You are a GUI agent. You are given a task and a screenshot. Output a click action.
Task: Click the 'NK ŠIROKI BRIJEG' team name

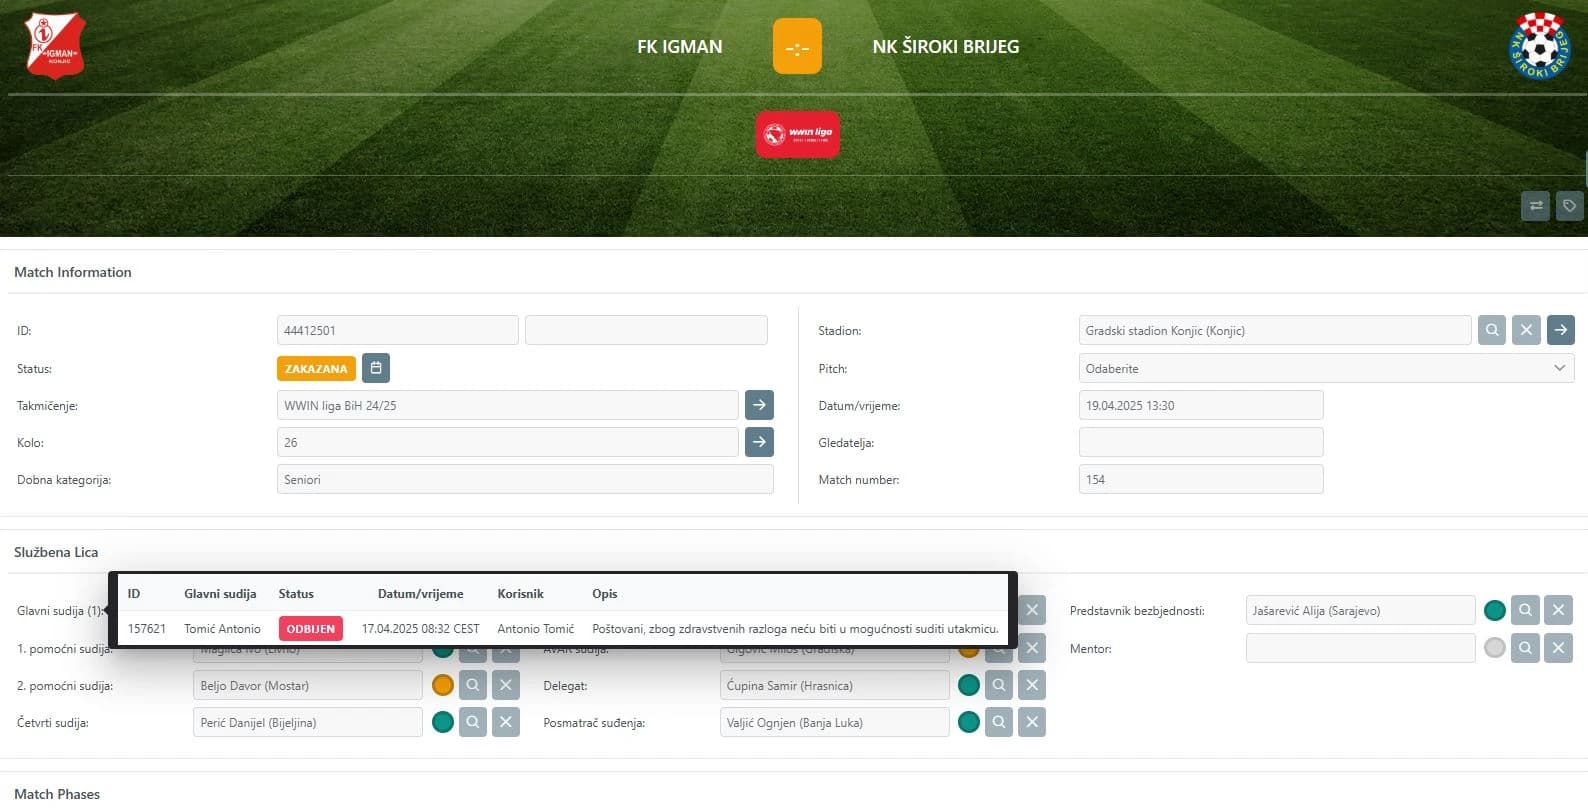pyautogui.click(x=946, y=46)
